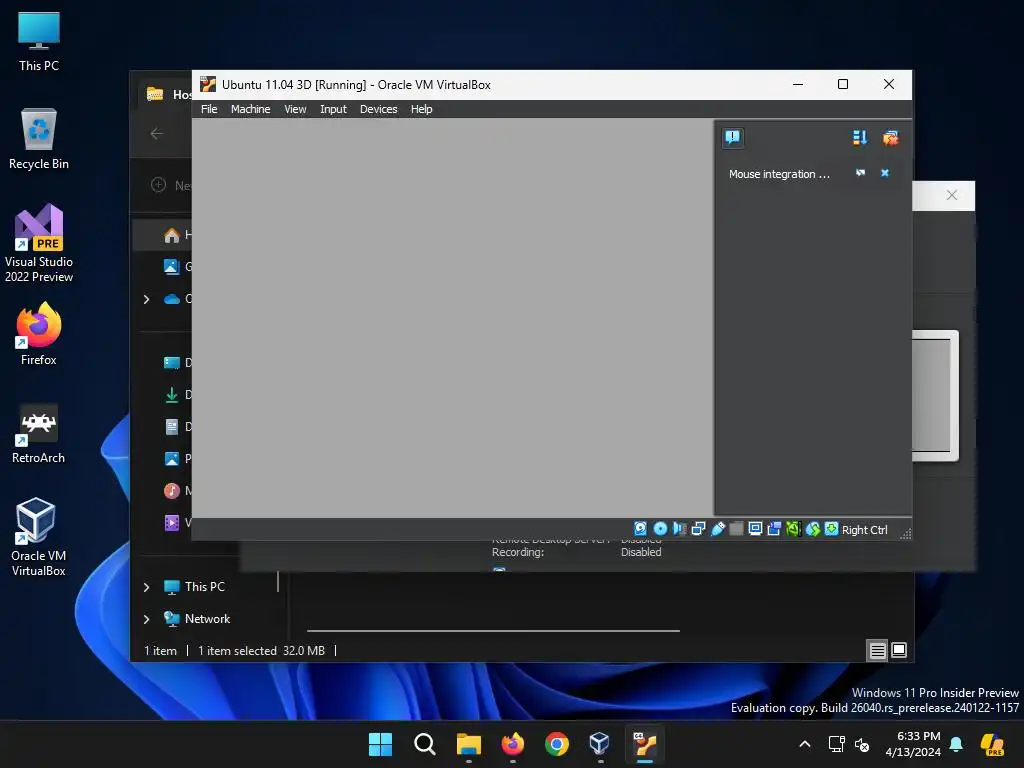
Task: Click the hard disk activity status icon
Action: [x=641, y=529]
